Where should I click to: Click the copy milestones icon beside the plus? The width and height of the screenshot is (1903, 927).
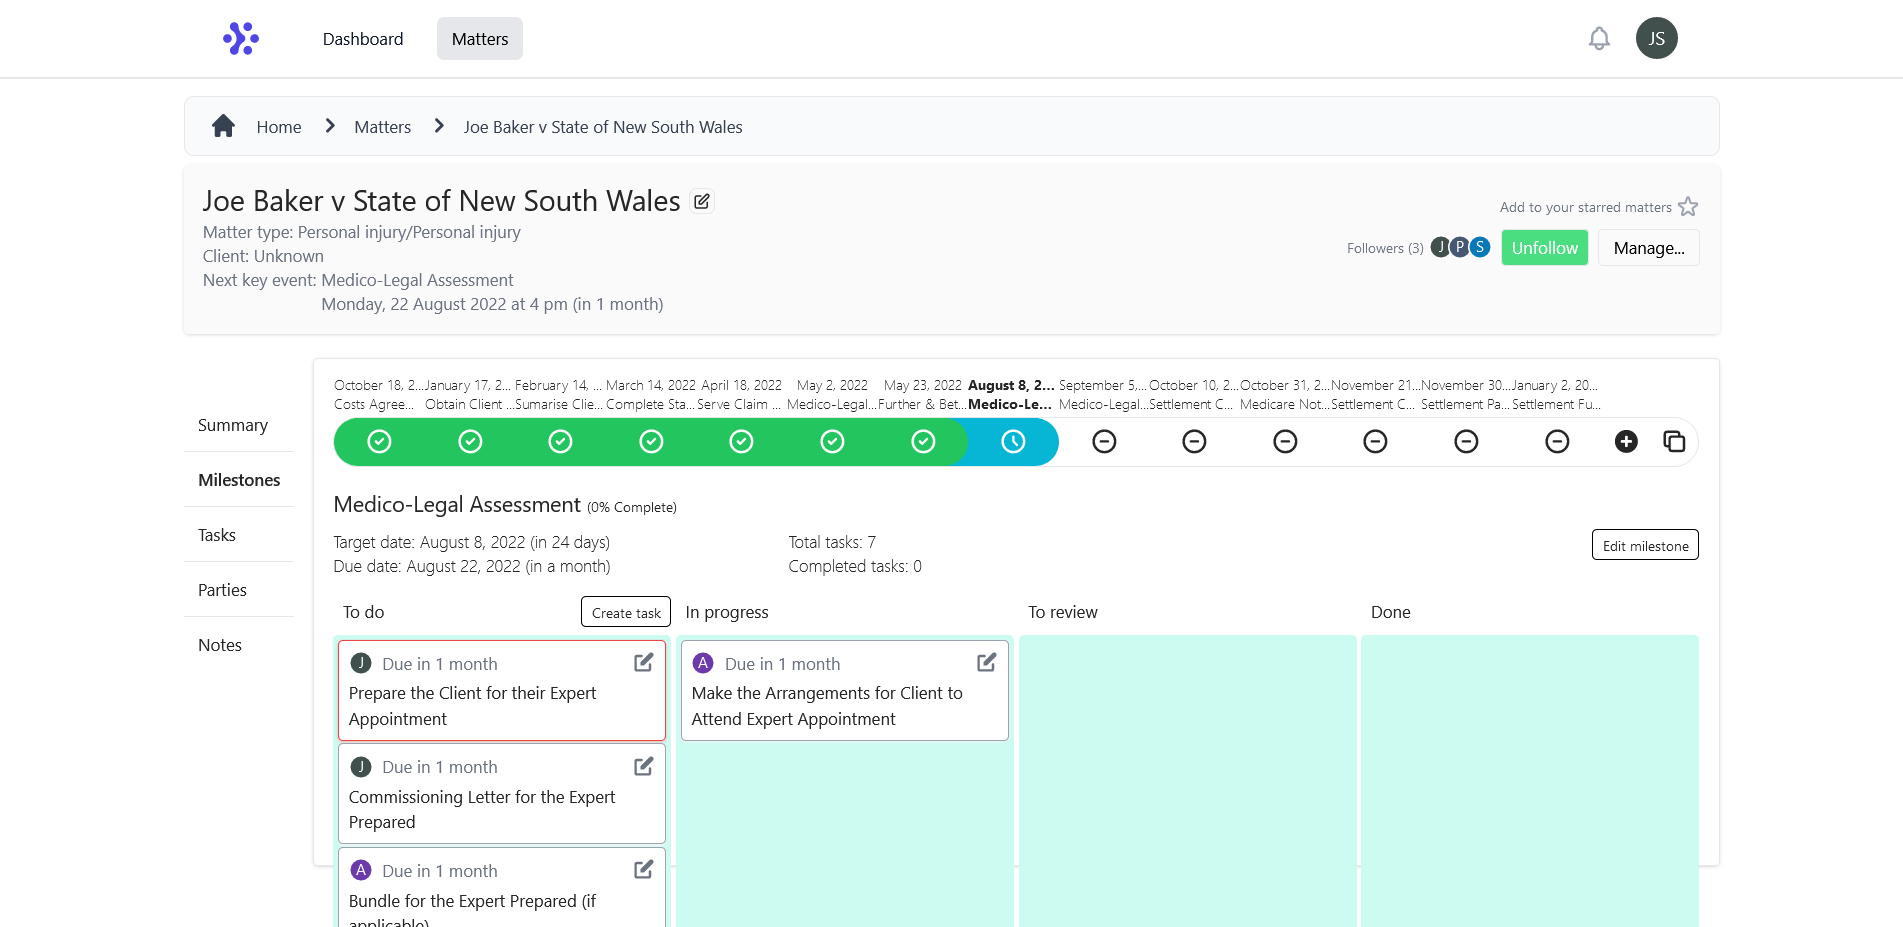1675,441
